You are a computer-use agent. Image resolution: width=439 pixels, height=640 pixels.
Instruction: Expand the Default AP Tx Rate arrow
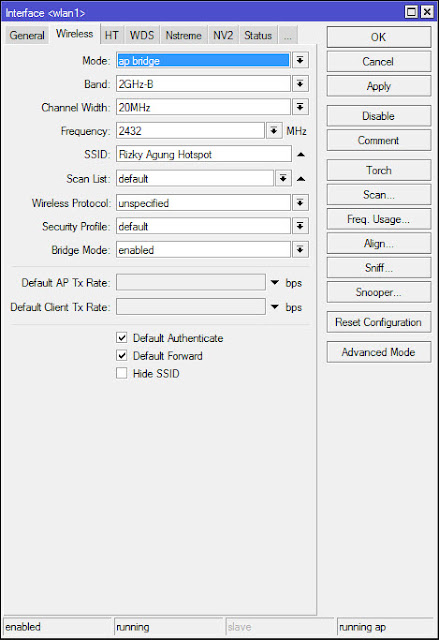[275, 282]
